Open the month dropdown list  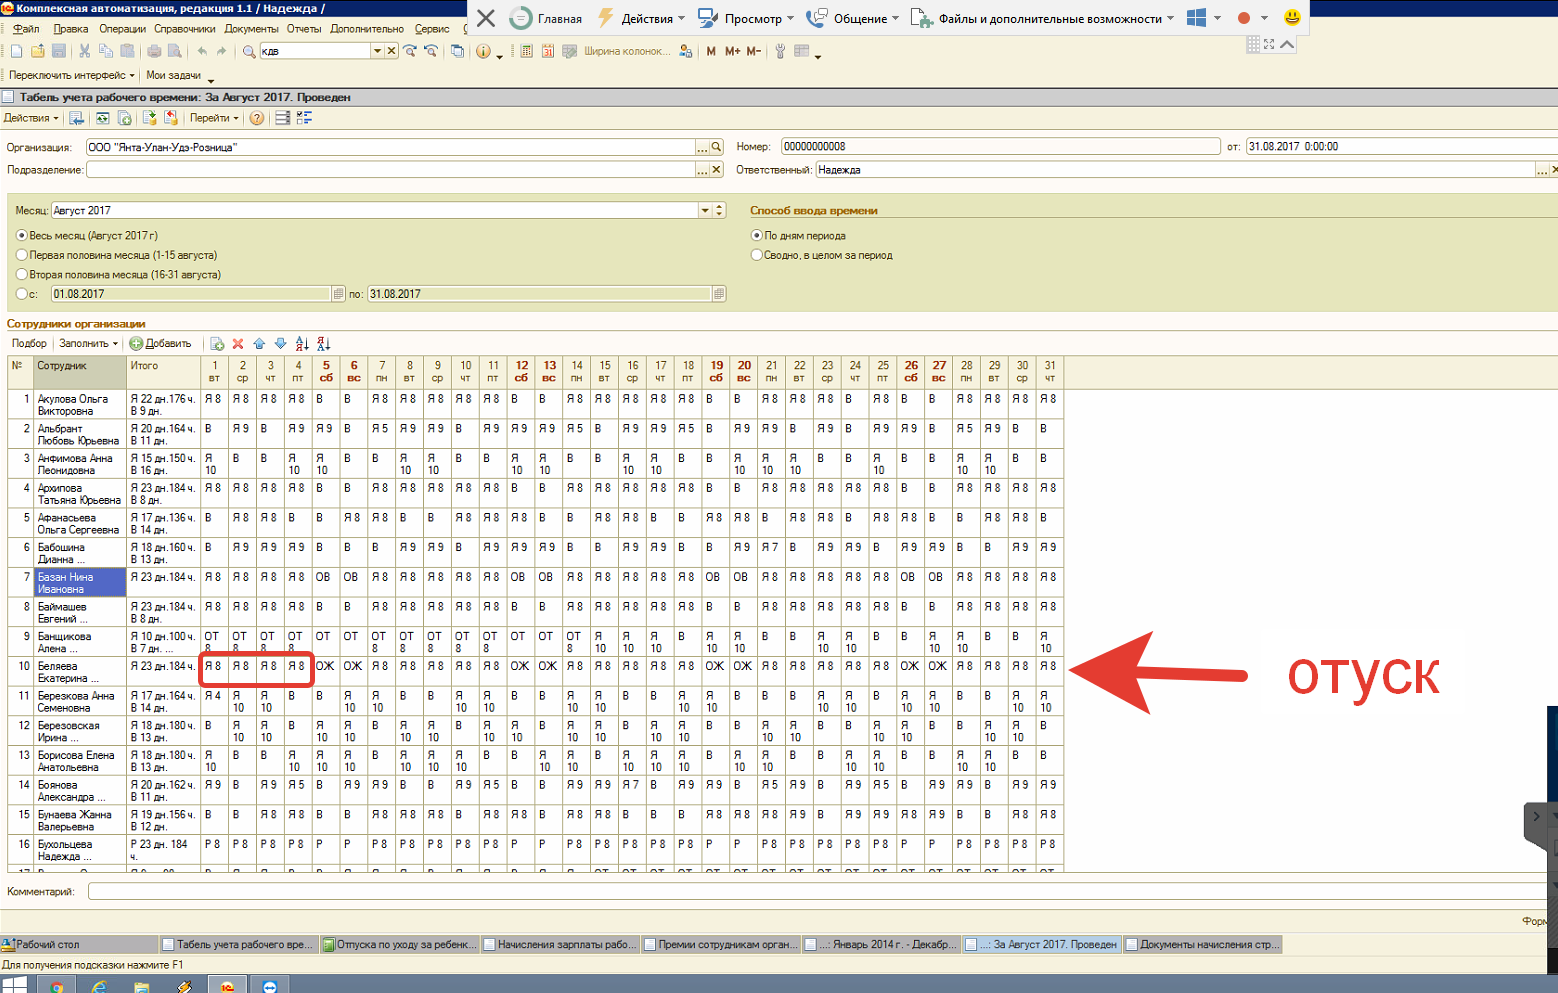[705, 210]
